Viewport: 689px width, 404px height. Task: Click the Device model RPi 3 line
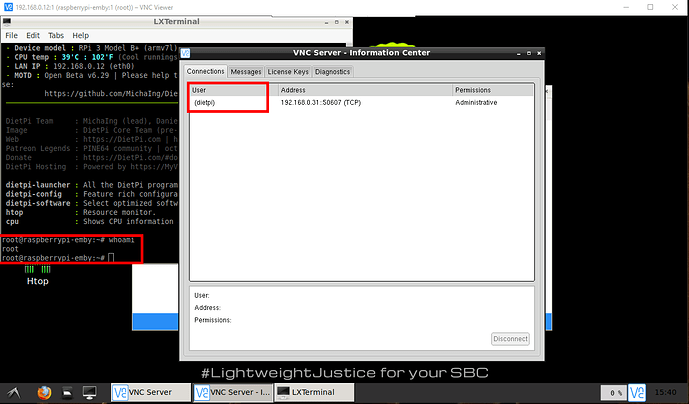pos(91,48)
